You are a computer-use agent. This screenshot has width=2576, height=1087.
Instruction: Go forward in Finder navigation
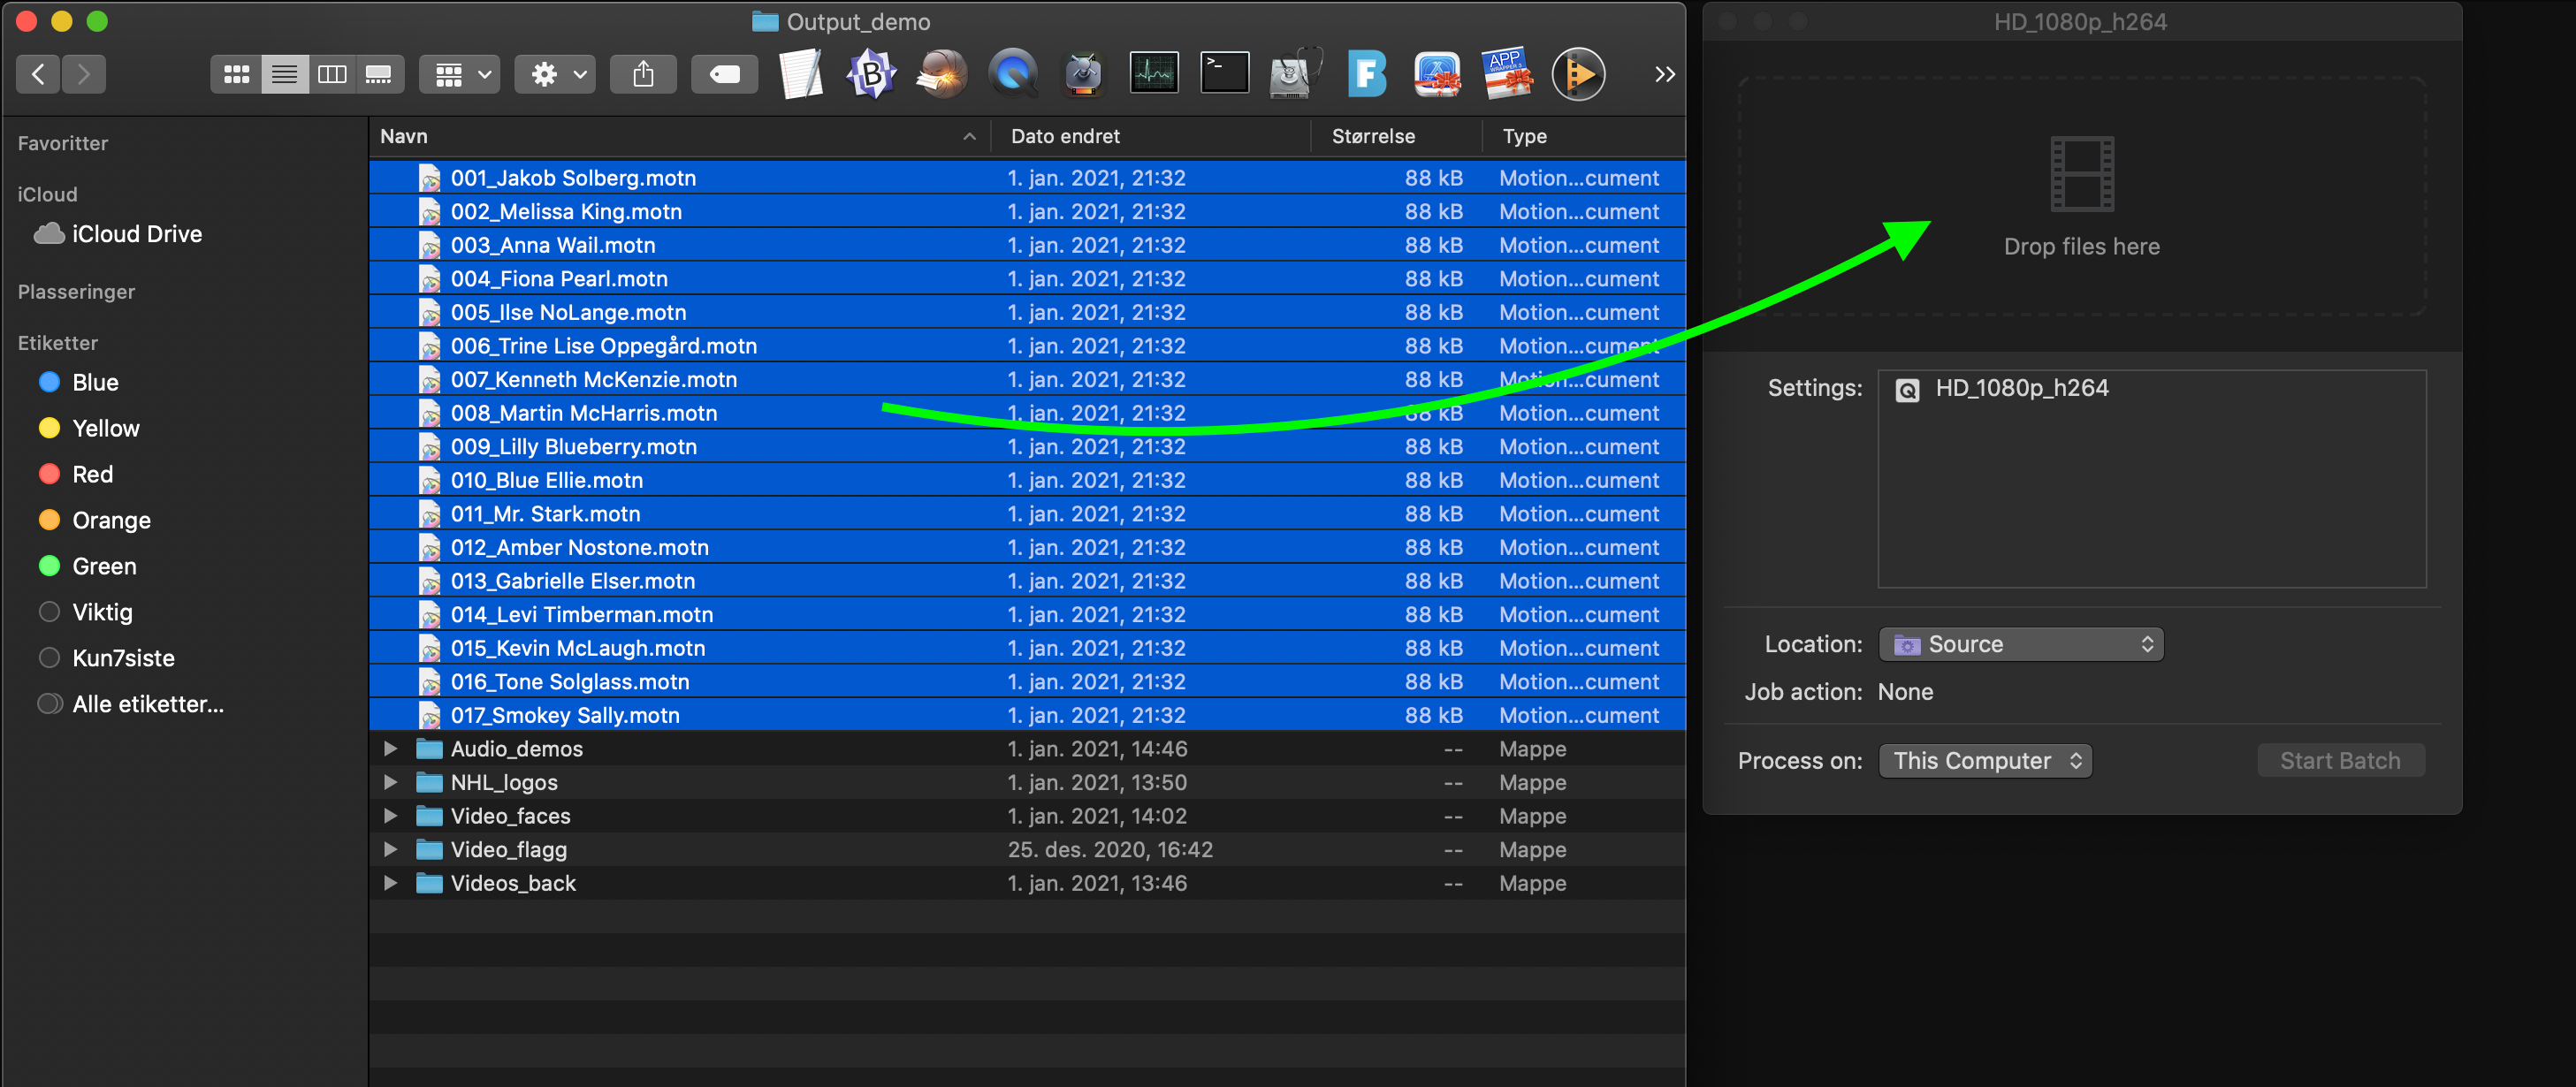(x=84, y=74)
